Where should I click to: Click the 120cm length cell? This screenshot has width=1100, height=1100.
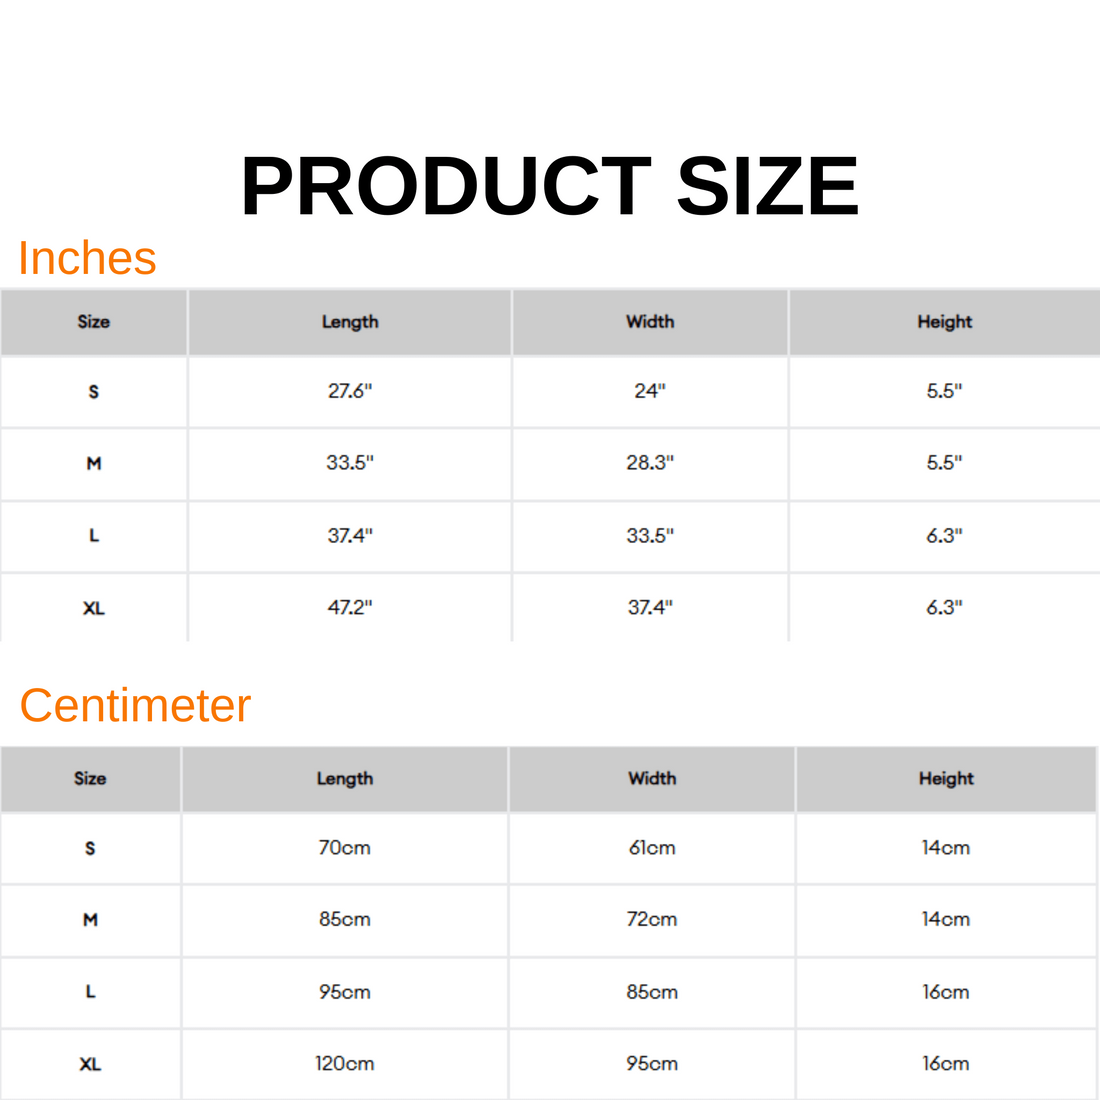345,1064
